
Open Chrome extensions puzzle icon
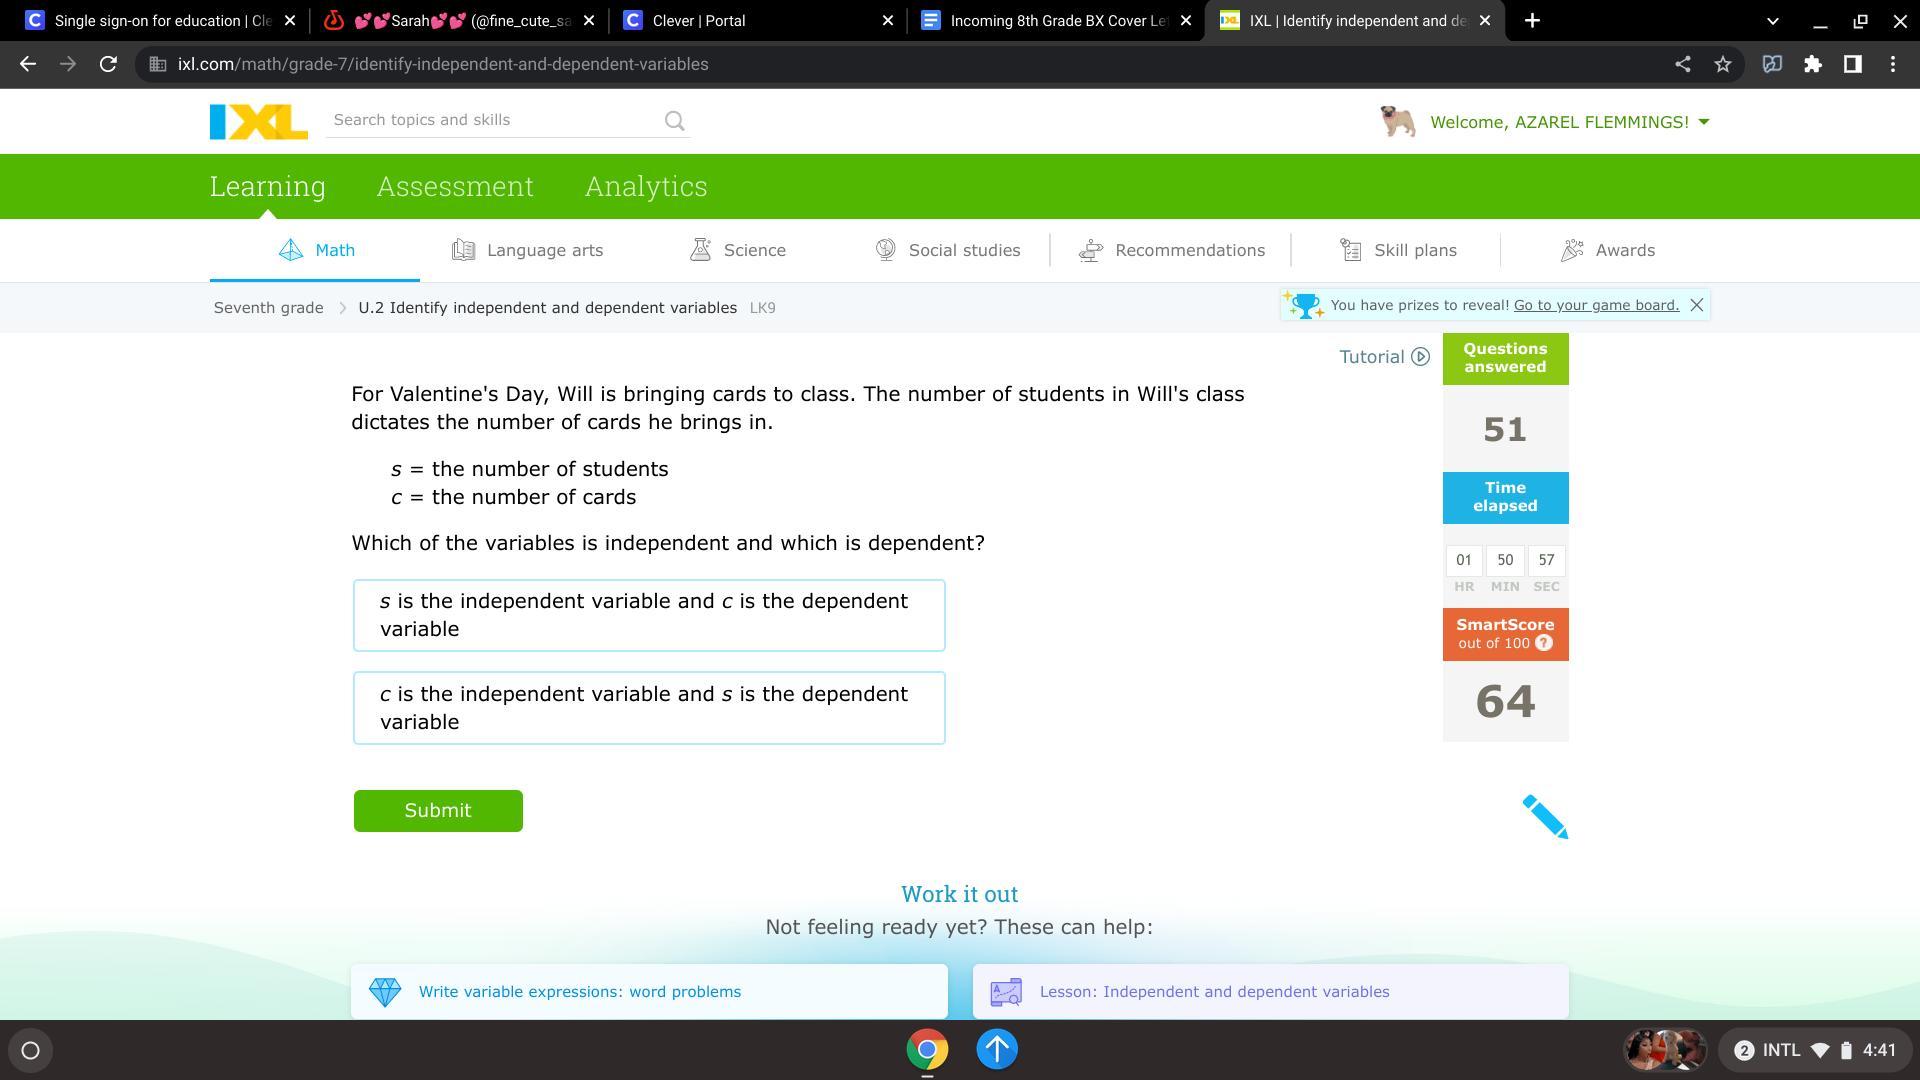pos(1812,64)
